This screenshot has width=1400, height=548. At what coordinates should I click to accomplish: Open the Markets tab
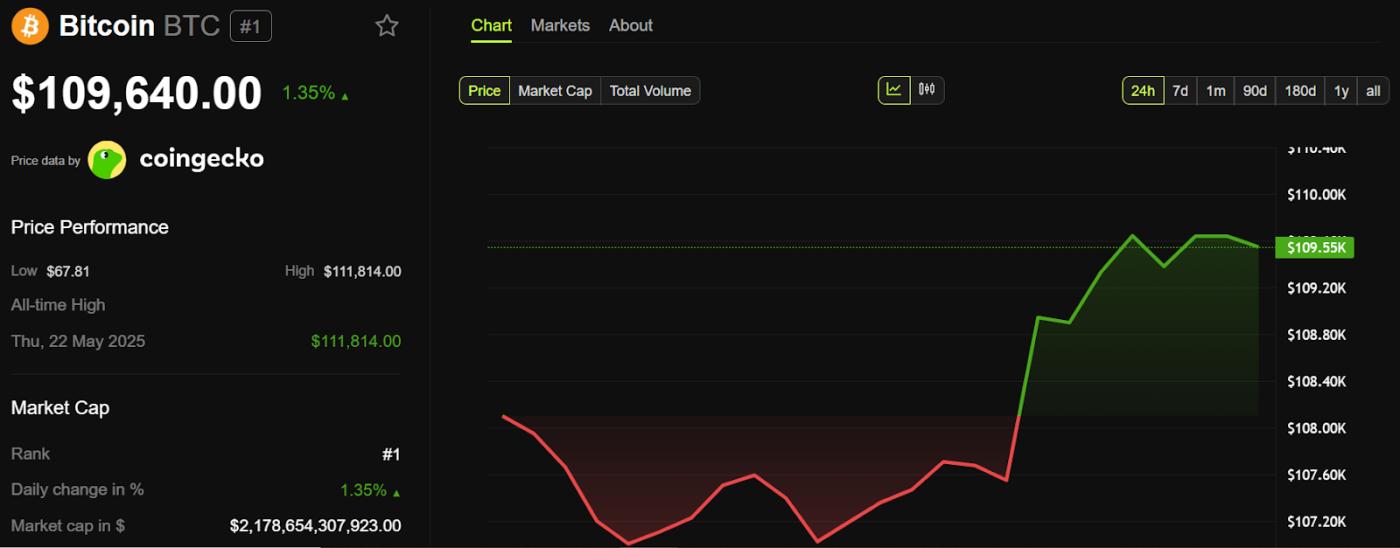(x=560, y=25)
